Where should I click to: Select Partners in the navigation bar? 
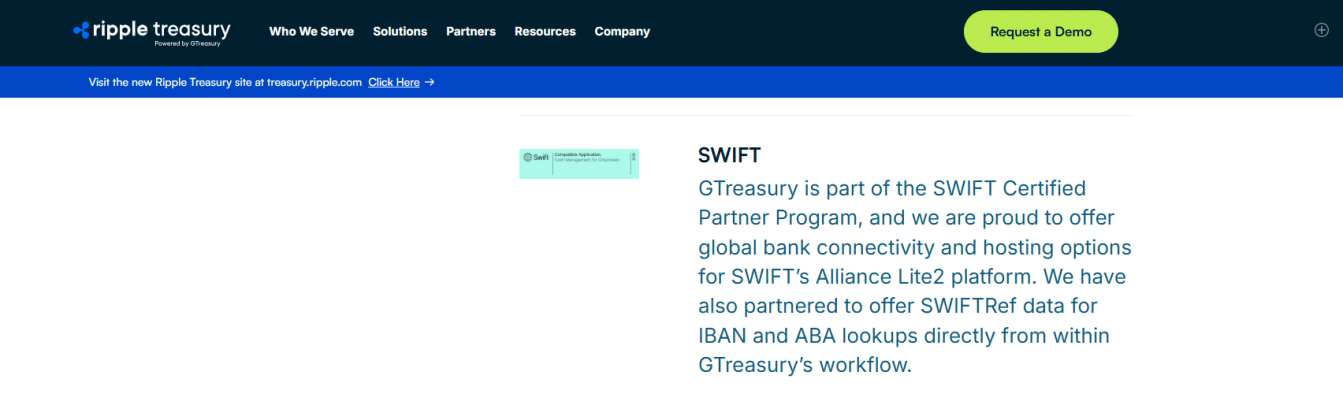(x=471, y=31)
